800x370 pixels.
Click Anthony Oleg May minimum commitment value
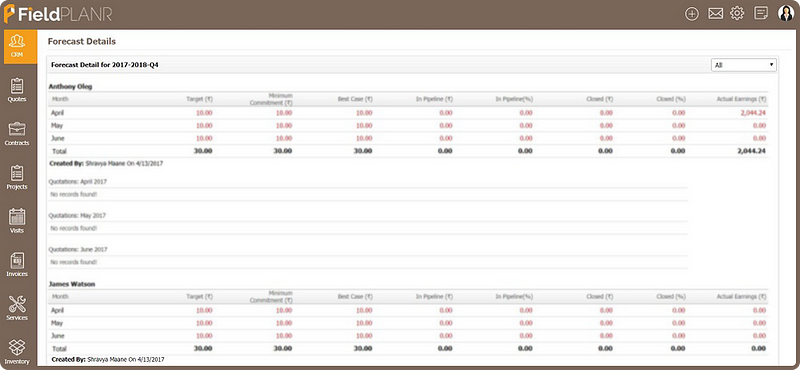tap(284, 126)
